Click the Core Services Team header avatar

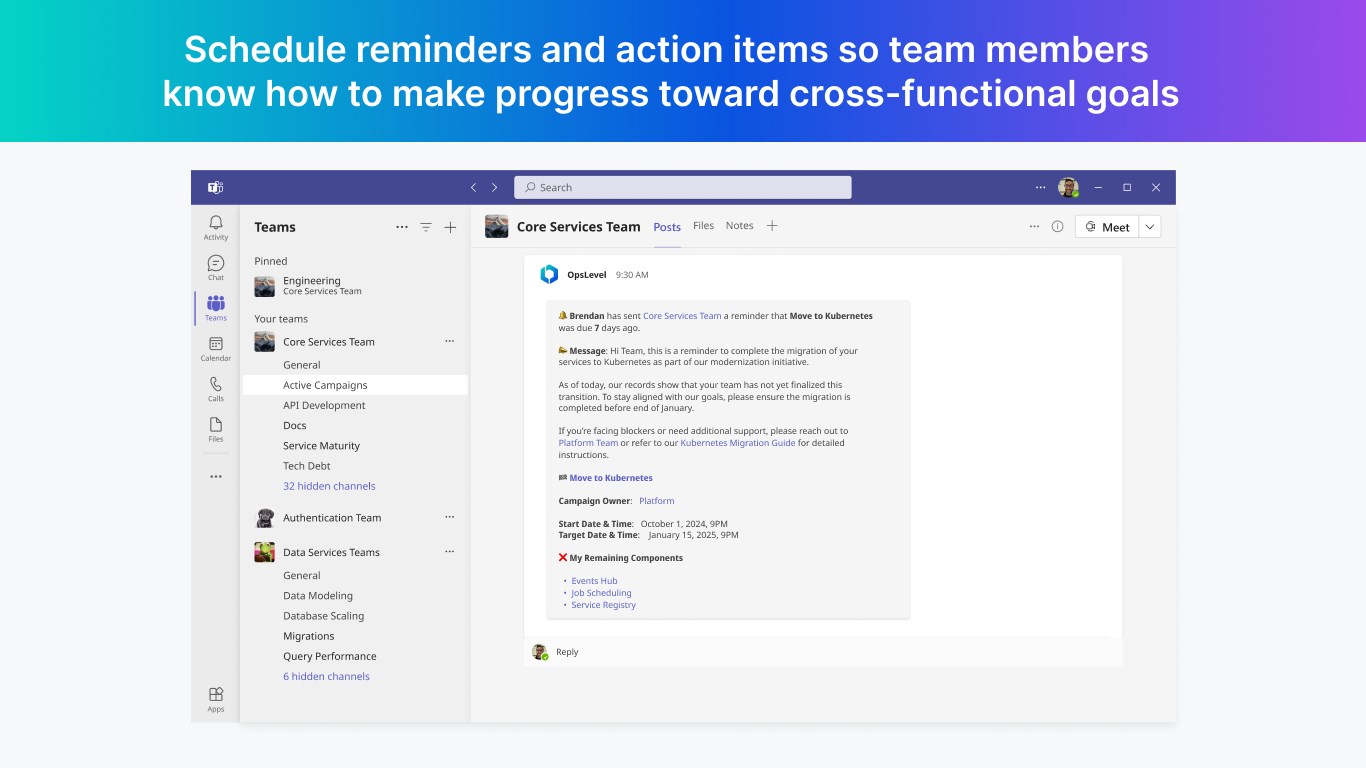click(496, 226)
